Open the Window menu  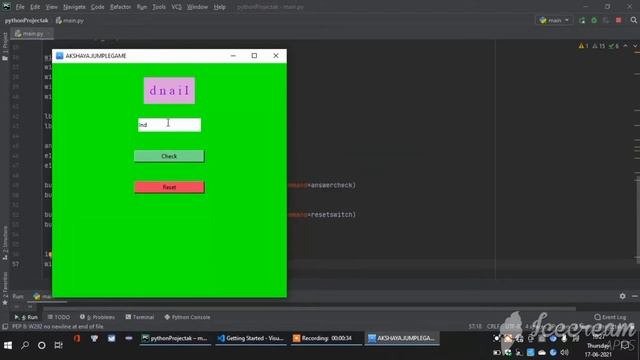tap(197, 7)
